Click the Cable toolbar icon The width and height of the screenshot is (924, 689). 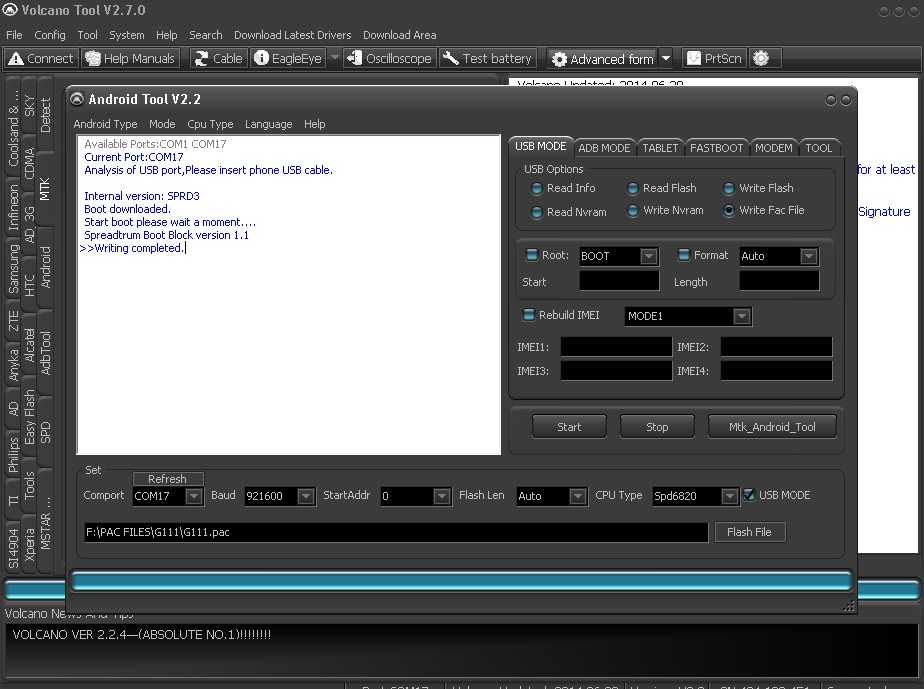click(218, 59)
